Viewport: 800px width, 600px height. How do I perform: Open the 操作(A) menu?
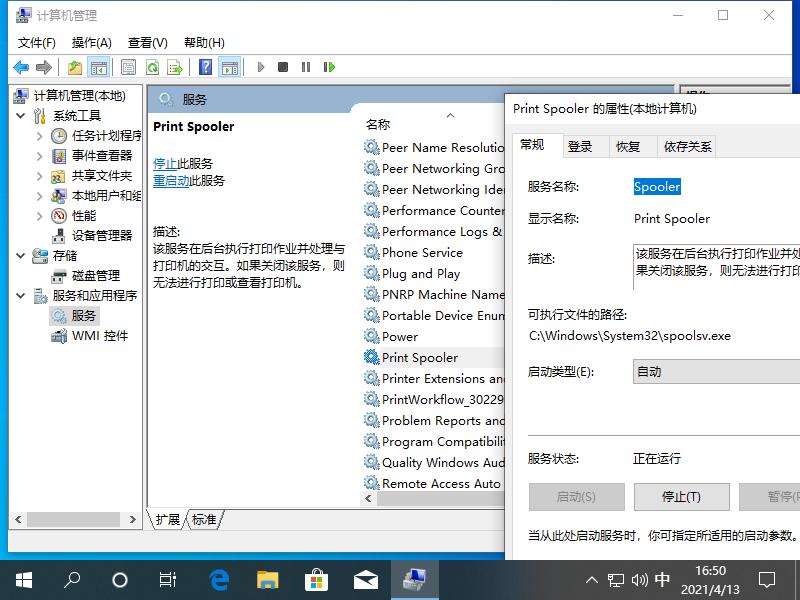pos(91,43)
